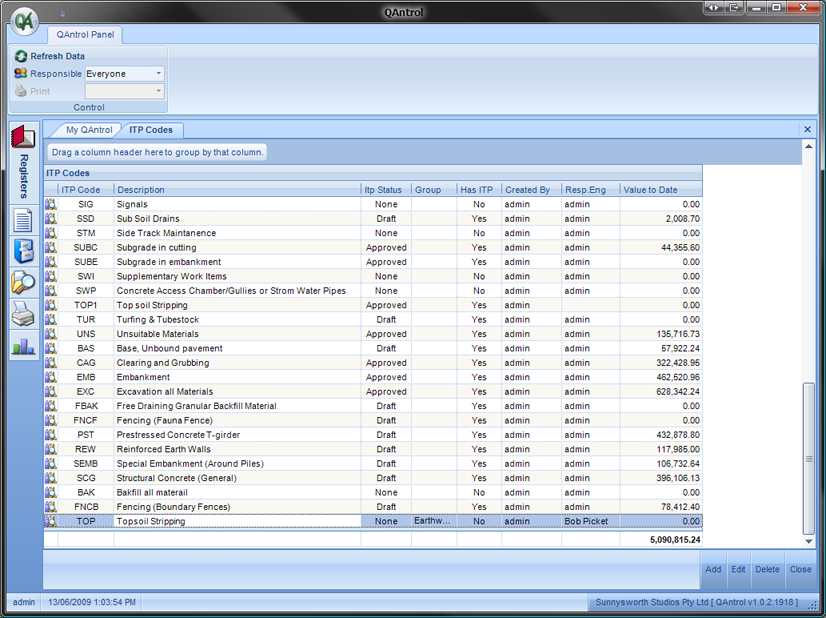The height and width of the screenshot is (618, 826).
Task: Expand the Responsible Everyone dropdown
Action: click(158, 74)
